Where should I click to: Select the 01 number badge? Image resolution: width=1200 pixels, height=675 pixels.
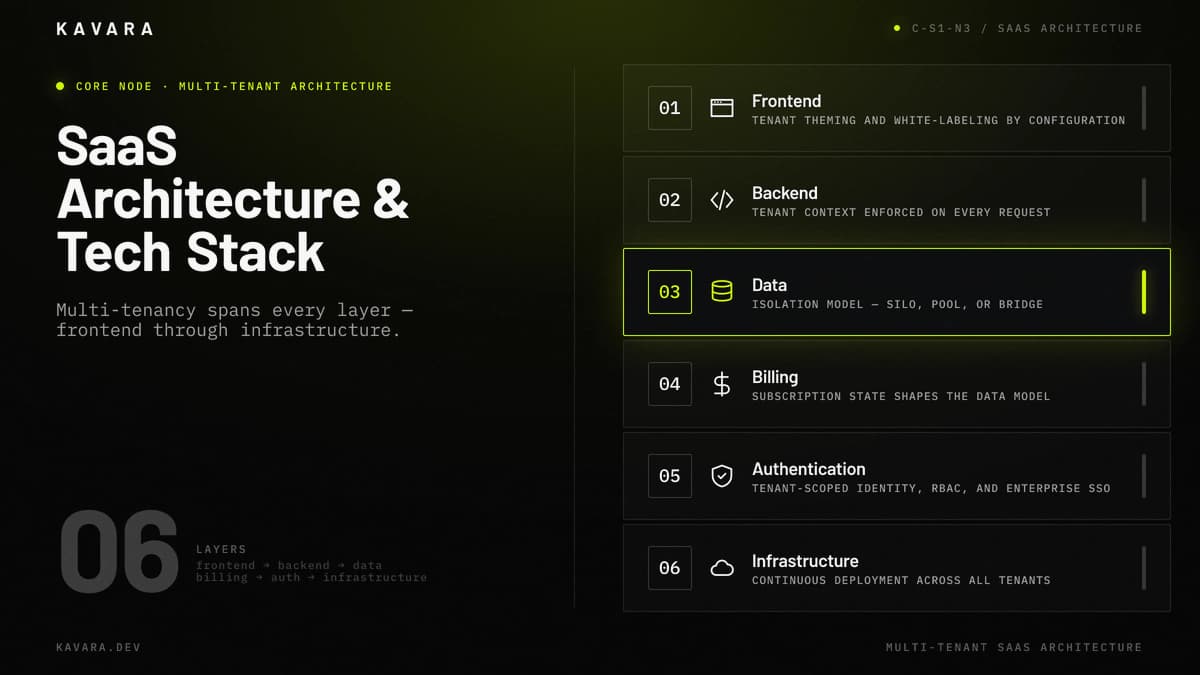(x=670, y=108)
